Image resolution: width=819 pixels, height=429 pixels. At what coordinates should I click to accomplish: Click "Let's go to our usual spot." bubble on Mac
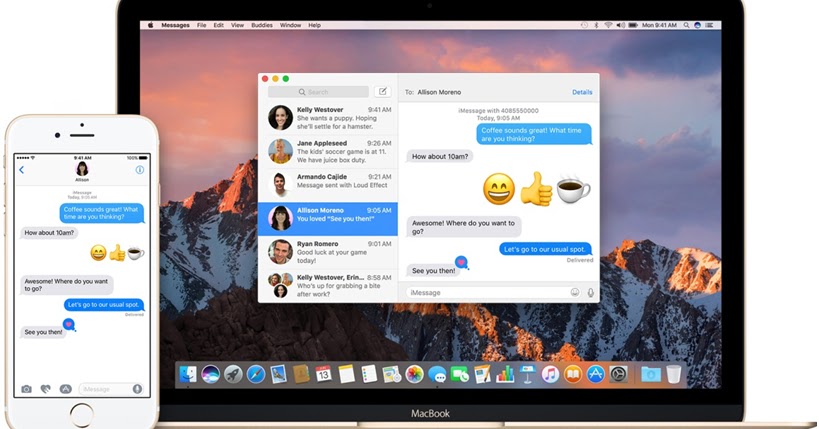coord(545,249)
